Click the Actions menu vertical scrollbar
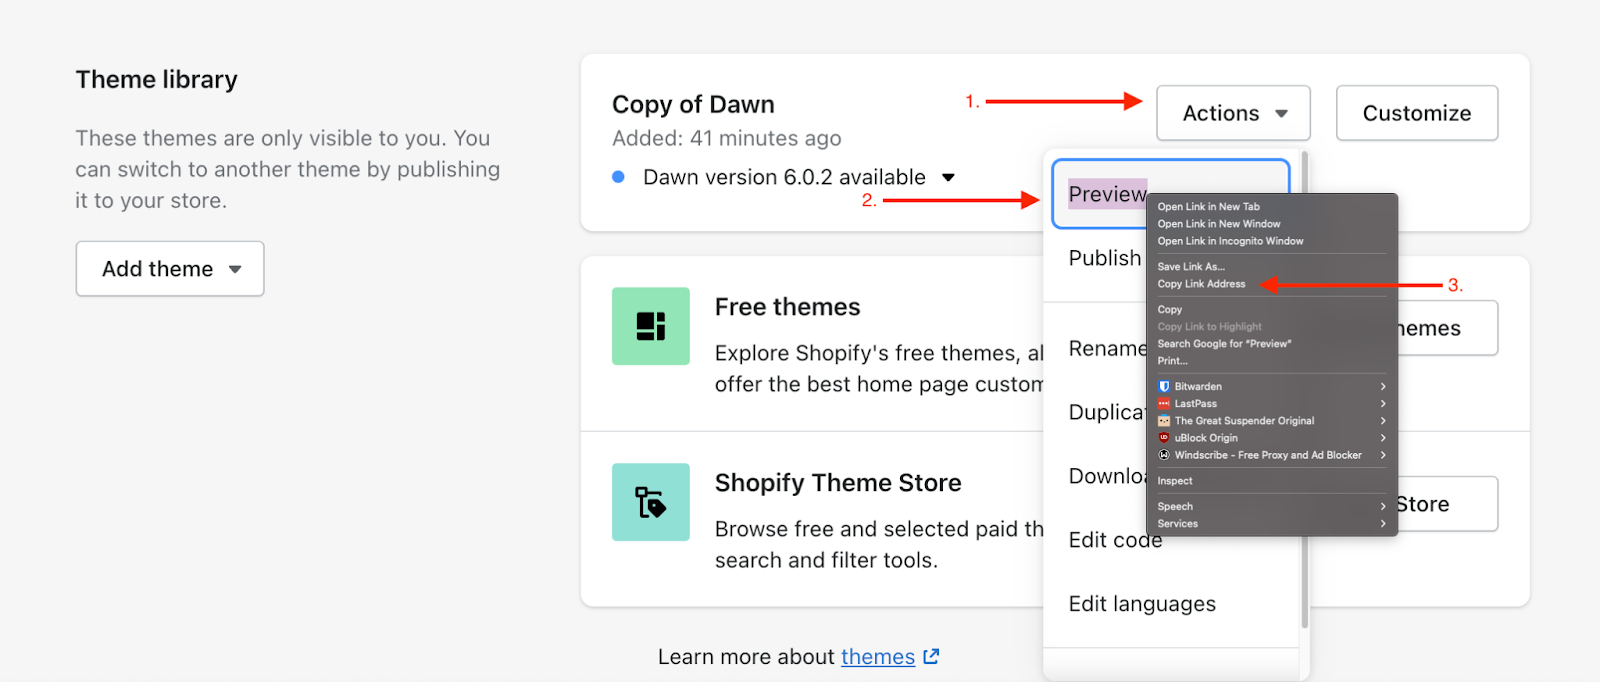The width and height of the screenshot is (1600, 682). pyautogui.click(x=1304, y=390)
